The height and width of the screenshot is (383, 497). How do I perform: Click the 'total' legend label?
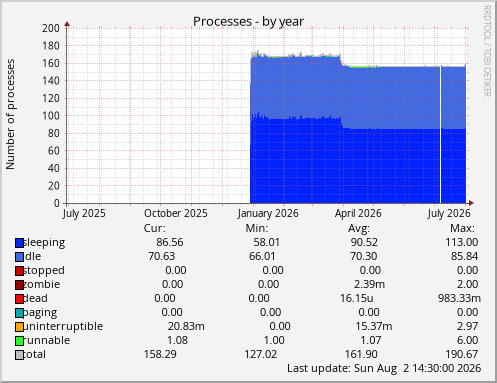point(35,354)
